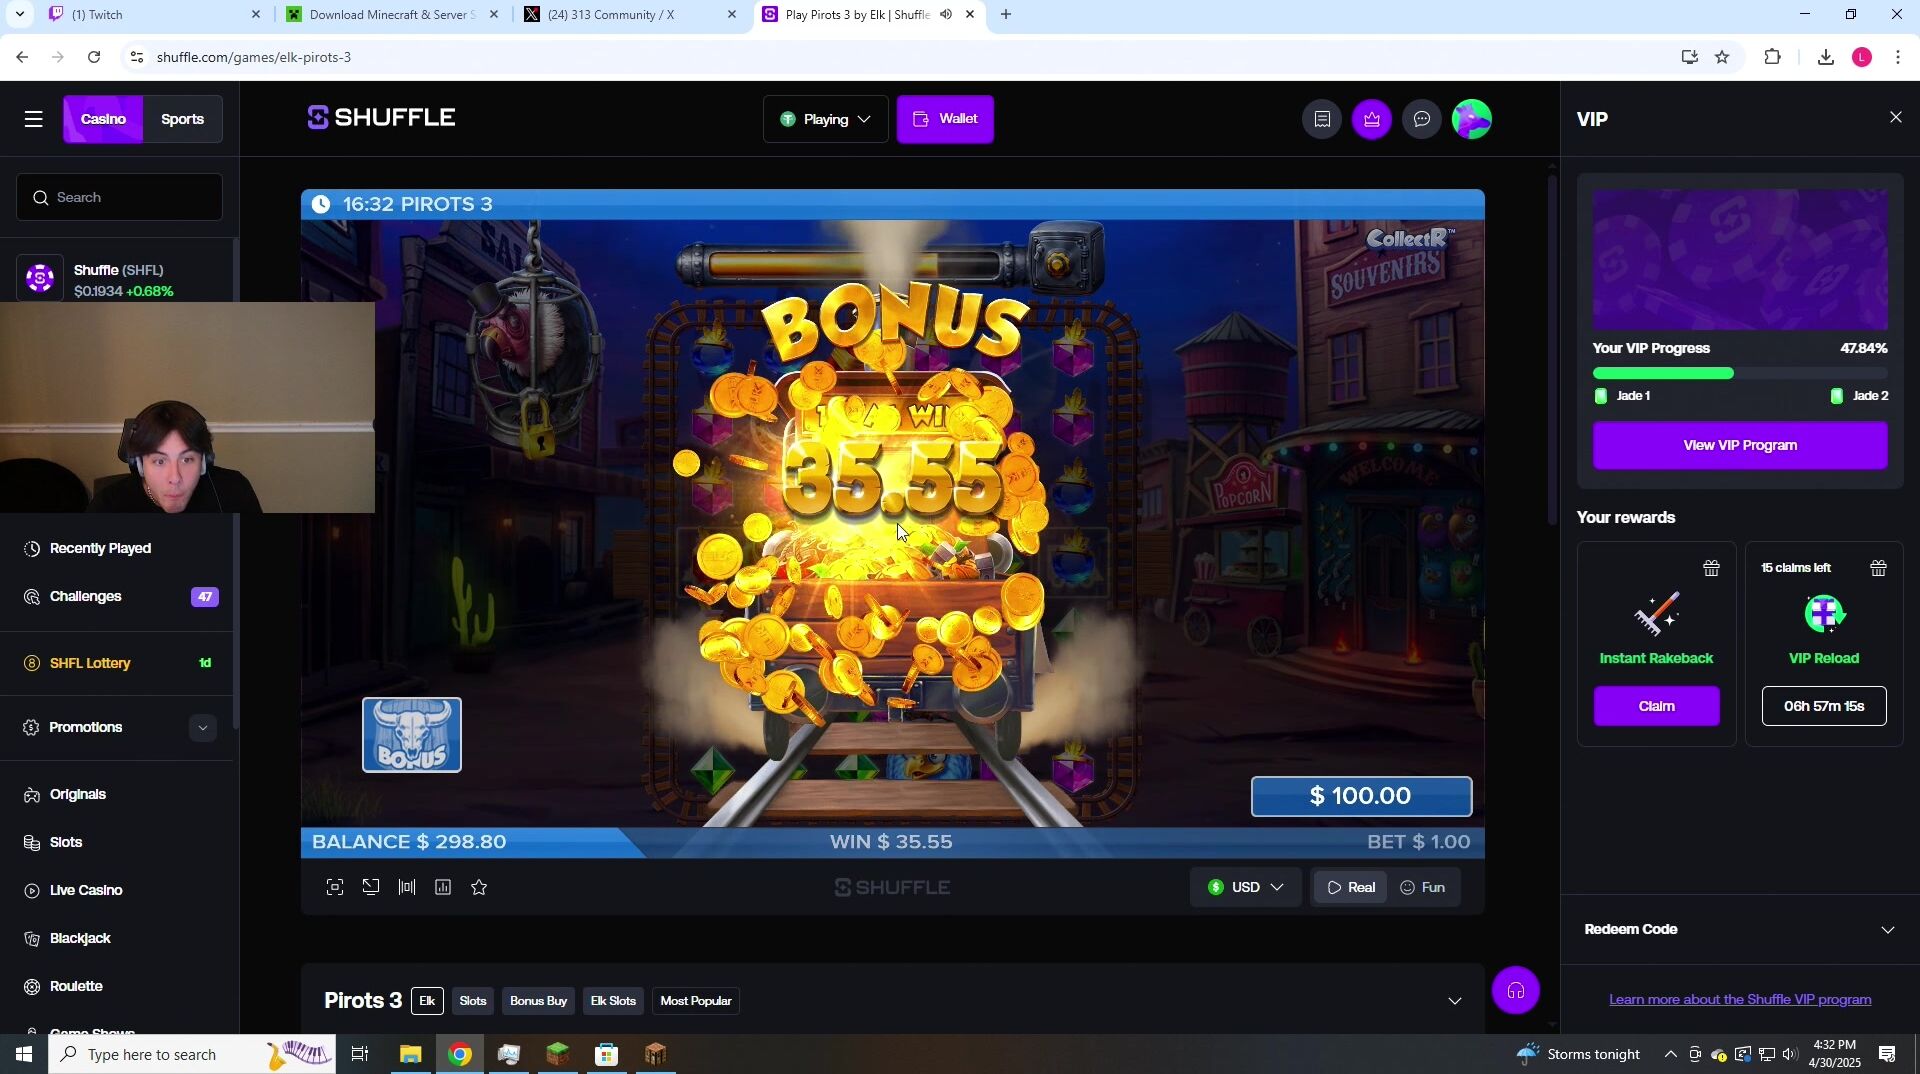Favorite the game with star icon

pos(479,887)
